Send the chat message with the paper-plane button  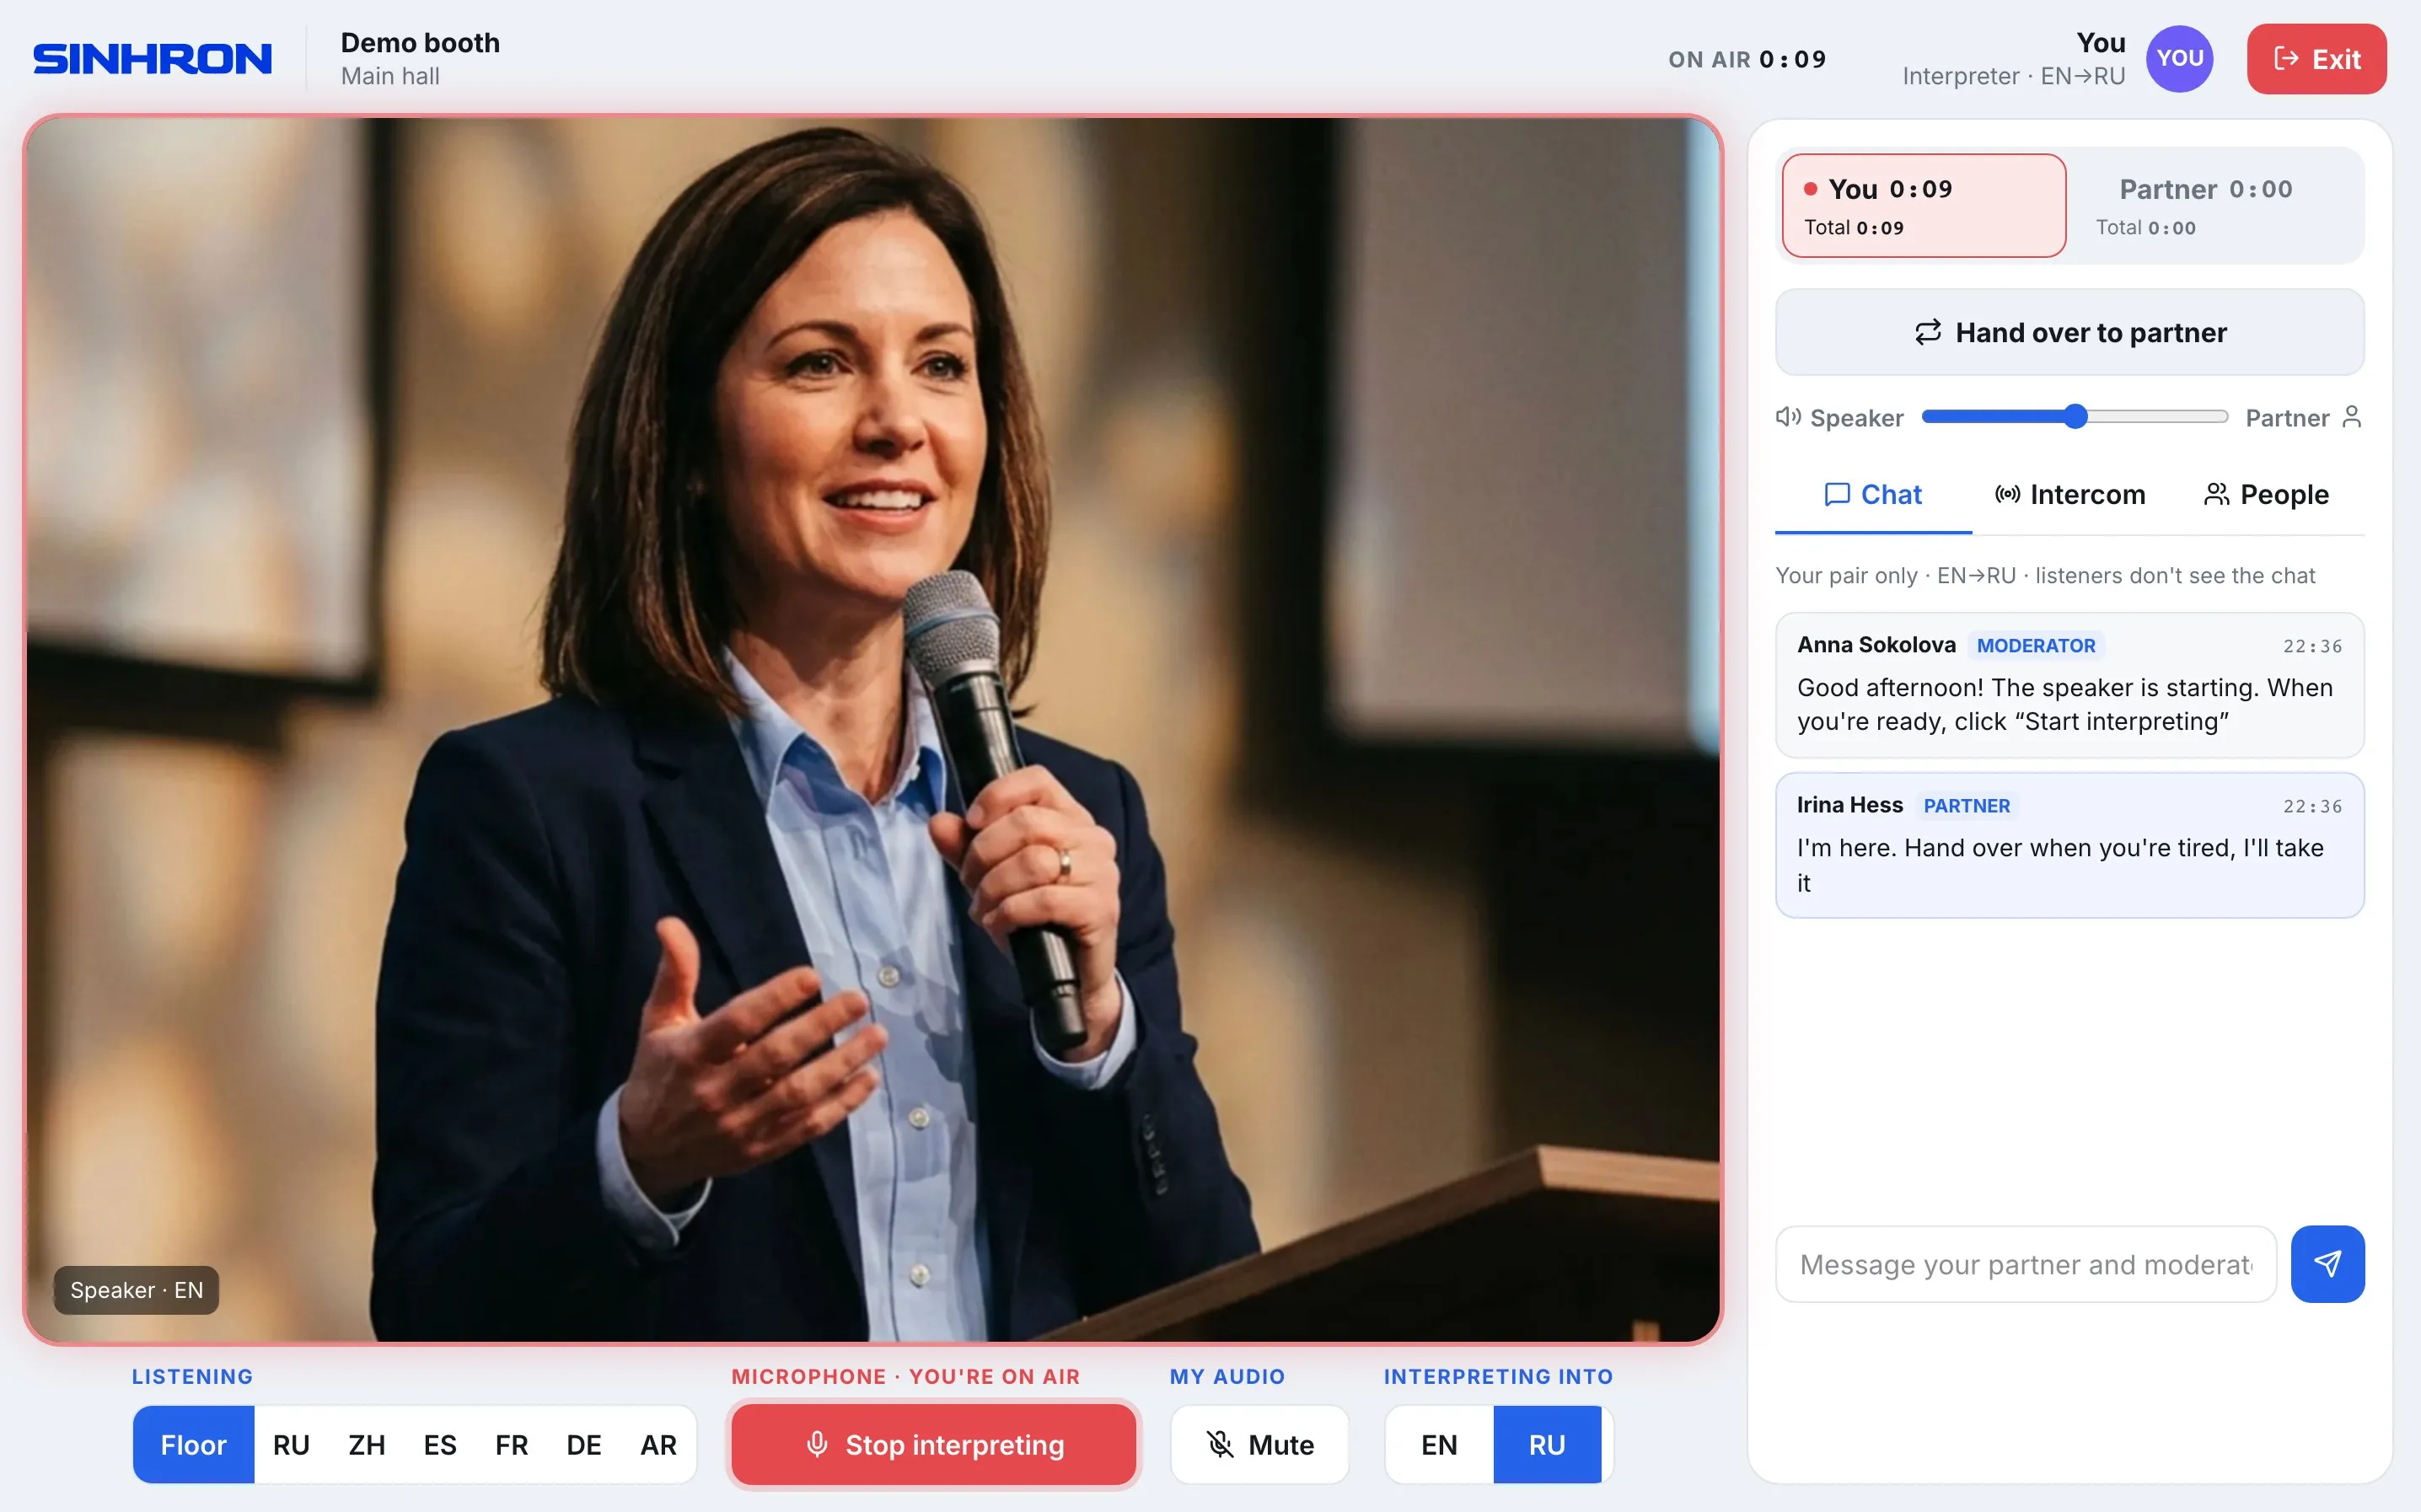point(2327,1264)
